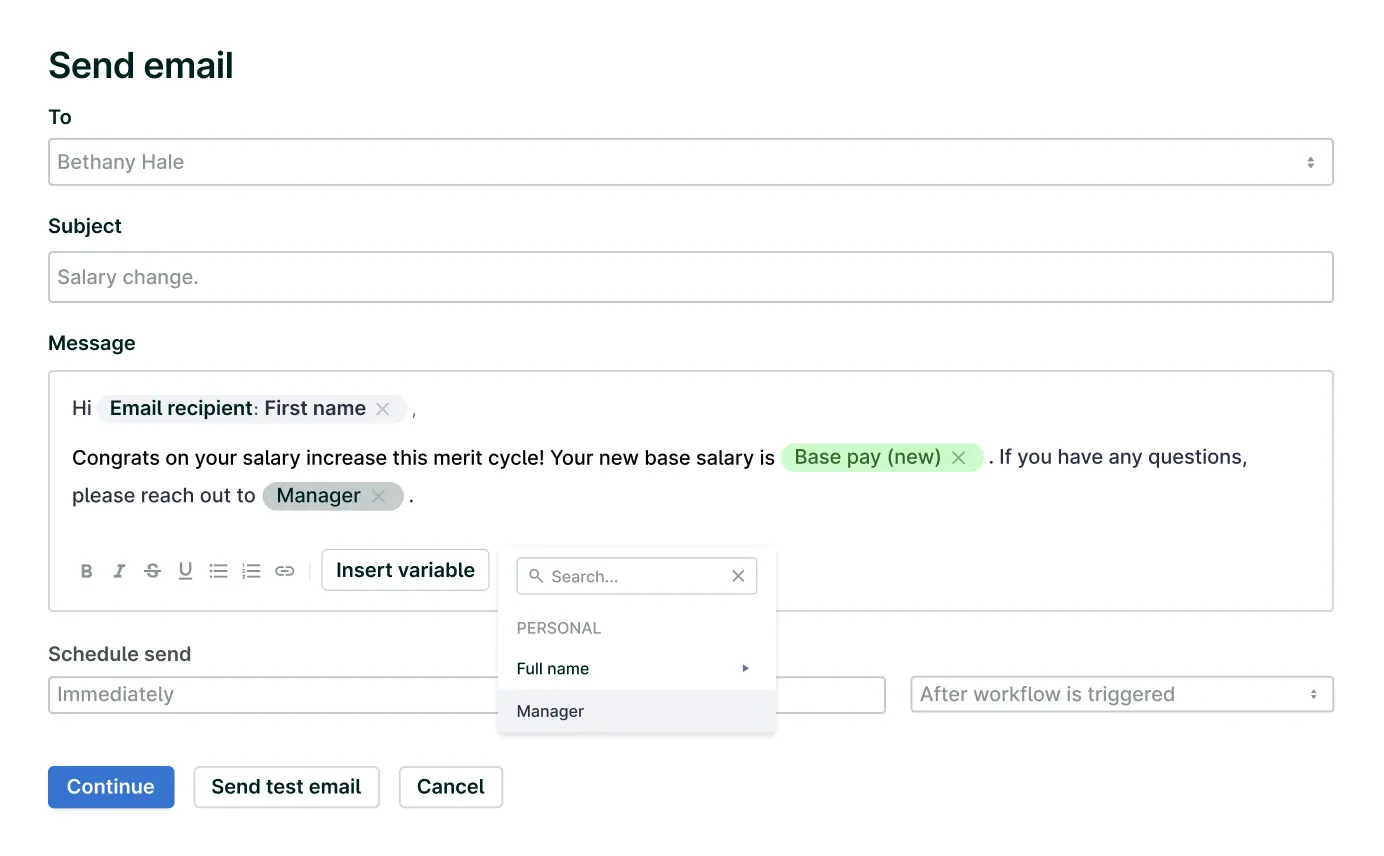Open the To recipient dropdown
Image resolution: width=1384 pixels, height=856 pixels.
(x=690, y=162)
